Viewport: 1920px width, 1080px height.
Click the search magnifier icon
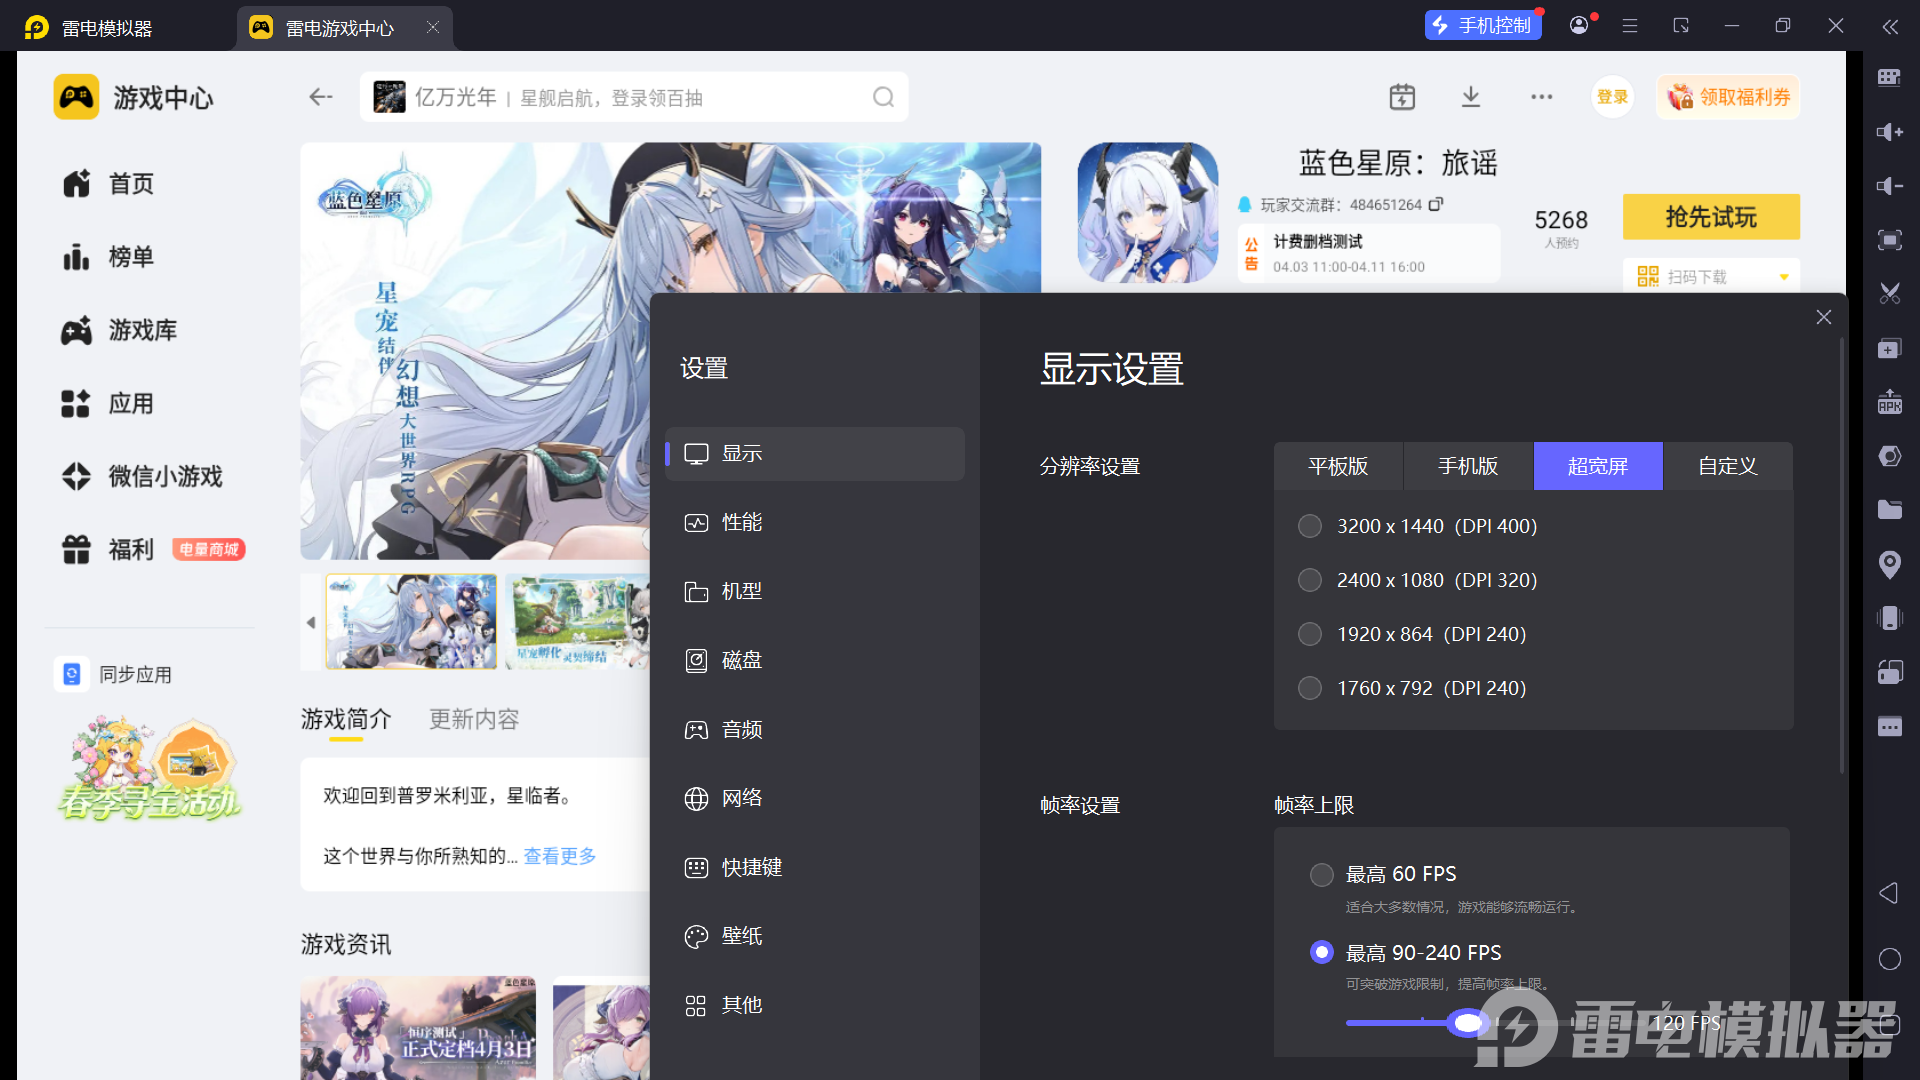click(883, 97)
